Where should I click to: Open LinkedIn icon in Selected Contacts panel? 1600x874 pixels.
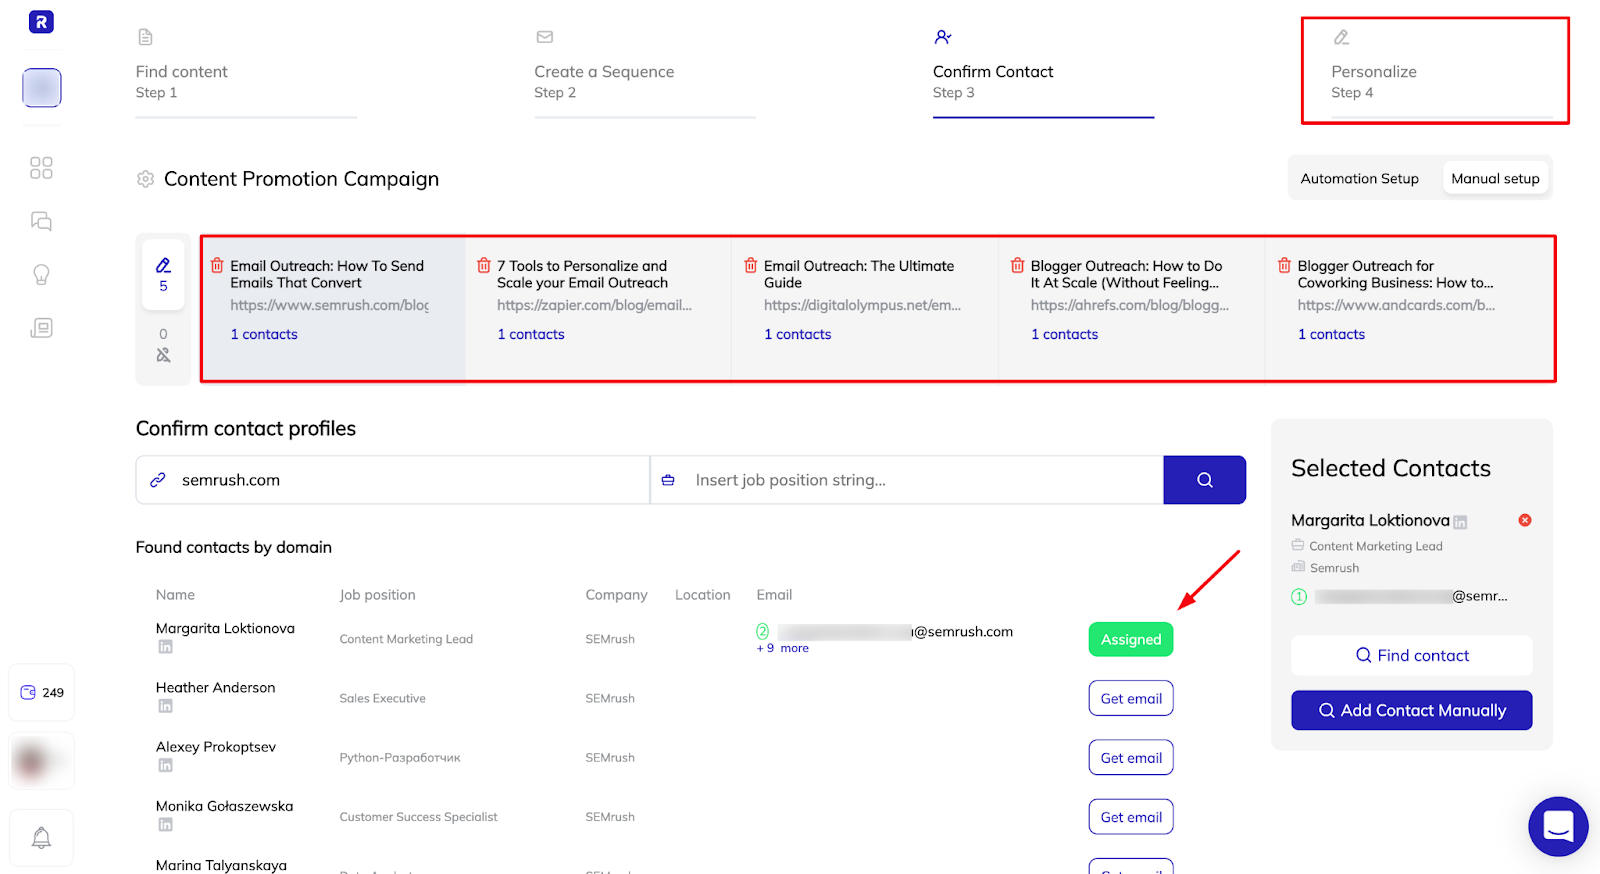click(1460, 522)
